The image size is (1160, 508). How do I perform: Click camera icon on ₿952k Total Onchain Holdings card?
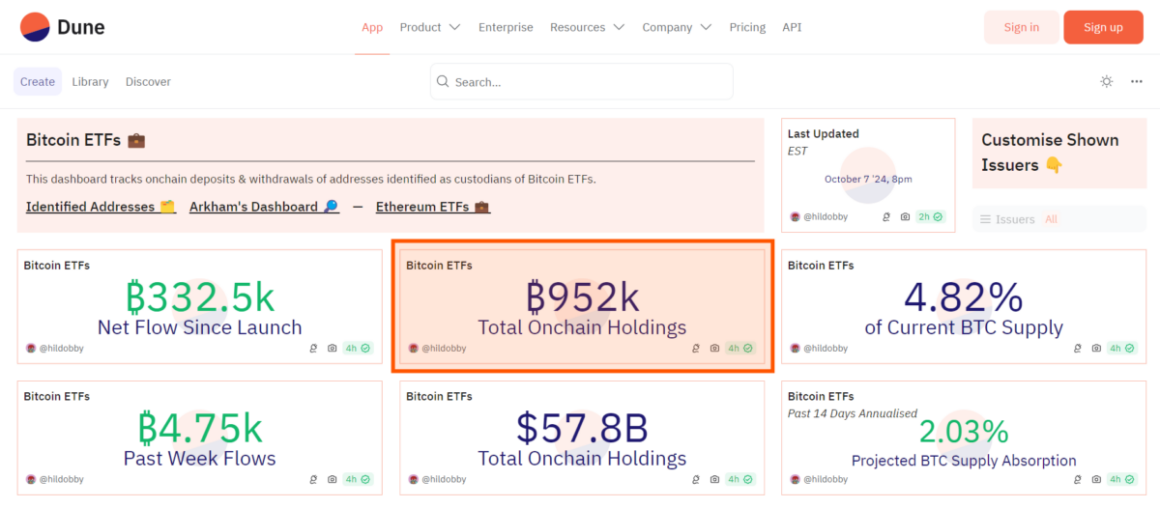coord(715,348)
